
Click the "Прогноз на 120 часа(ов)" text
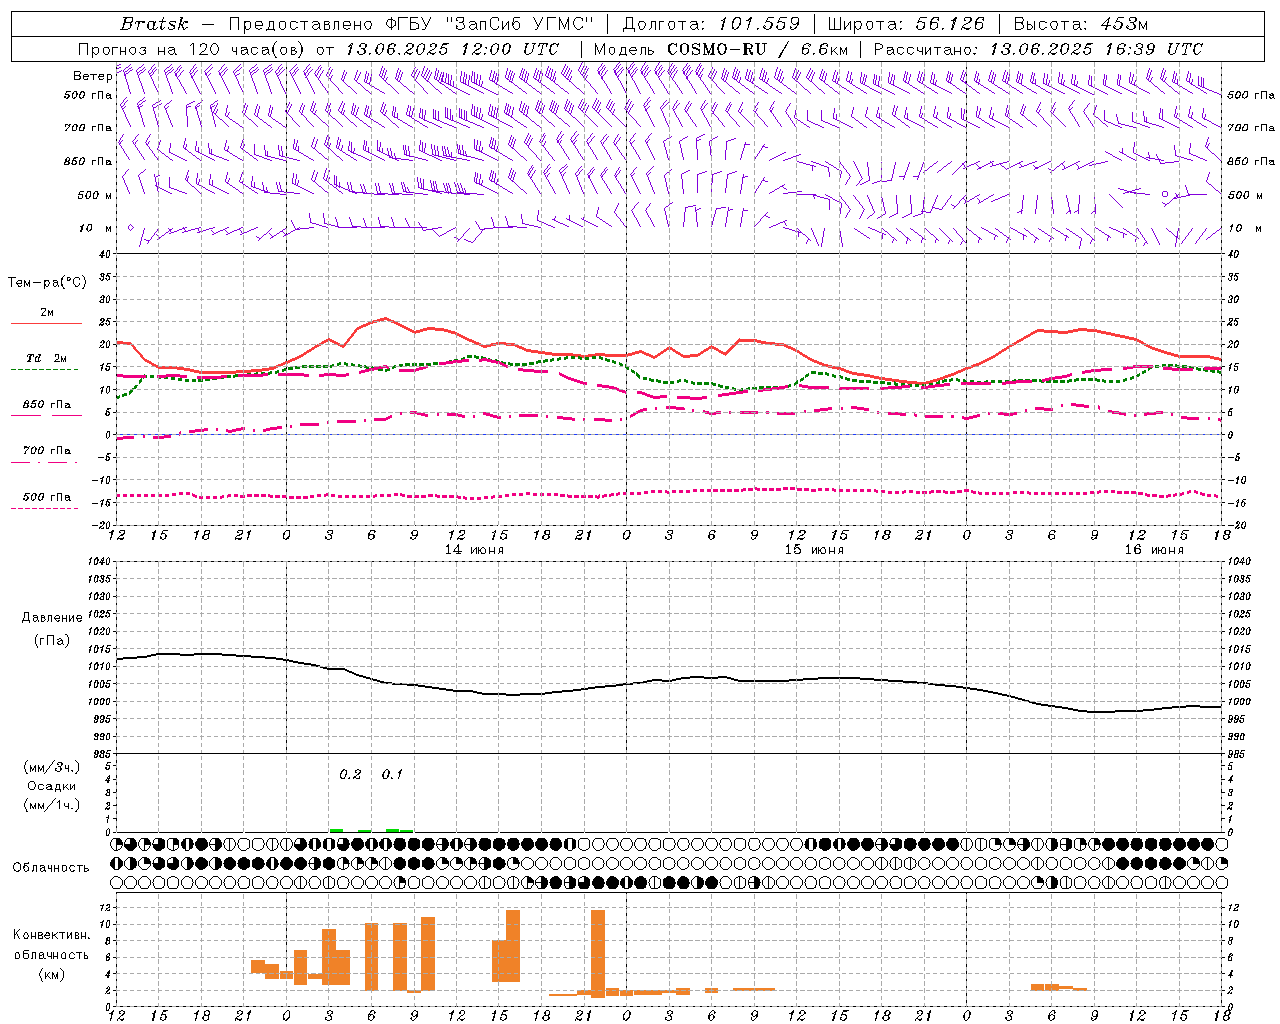[x=192, y=49]
